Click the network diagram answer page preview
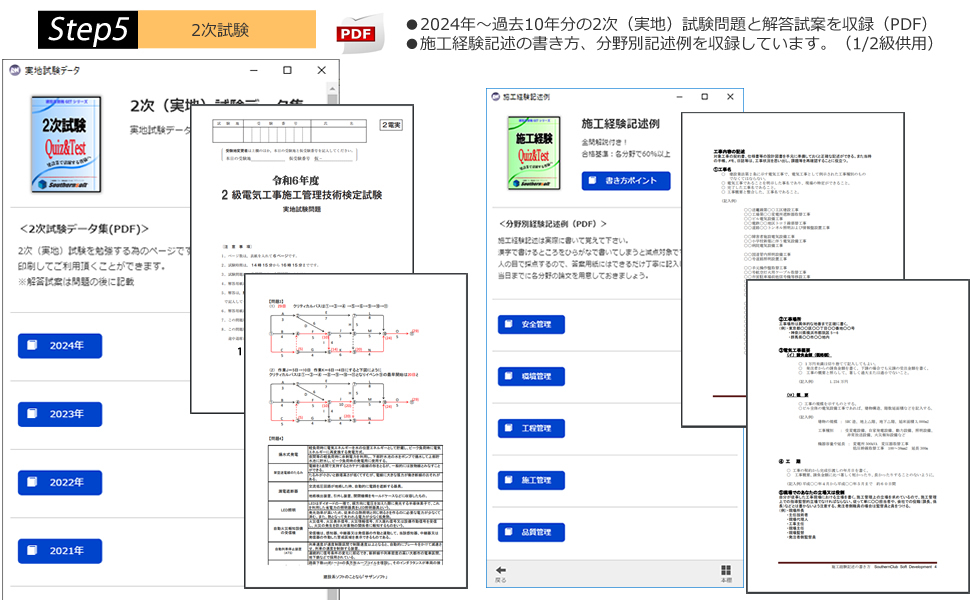This screenshot has width=970, height=600. pyautogui.click(x=356, y=431)
